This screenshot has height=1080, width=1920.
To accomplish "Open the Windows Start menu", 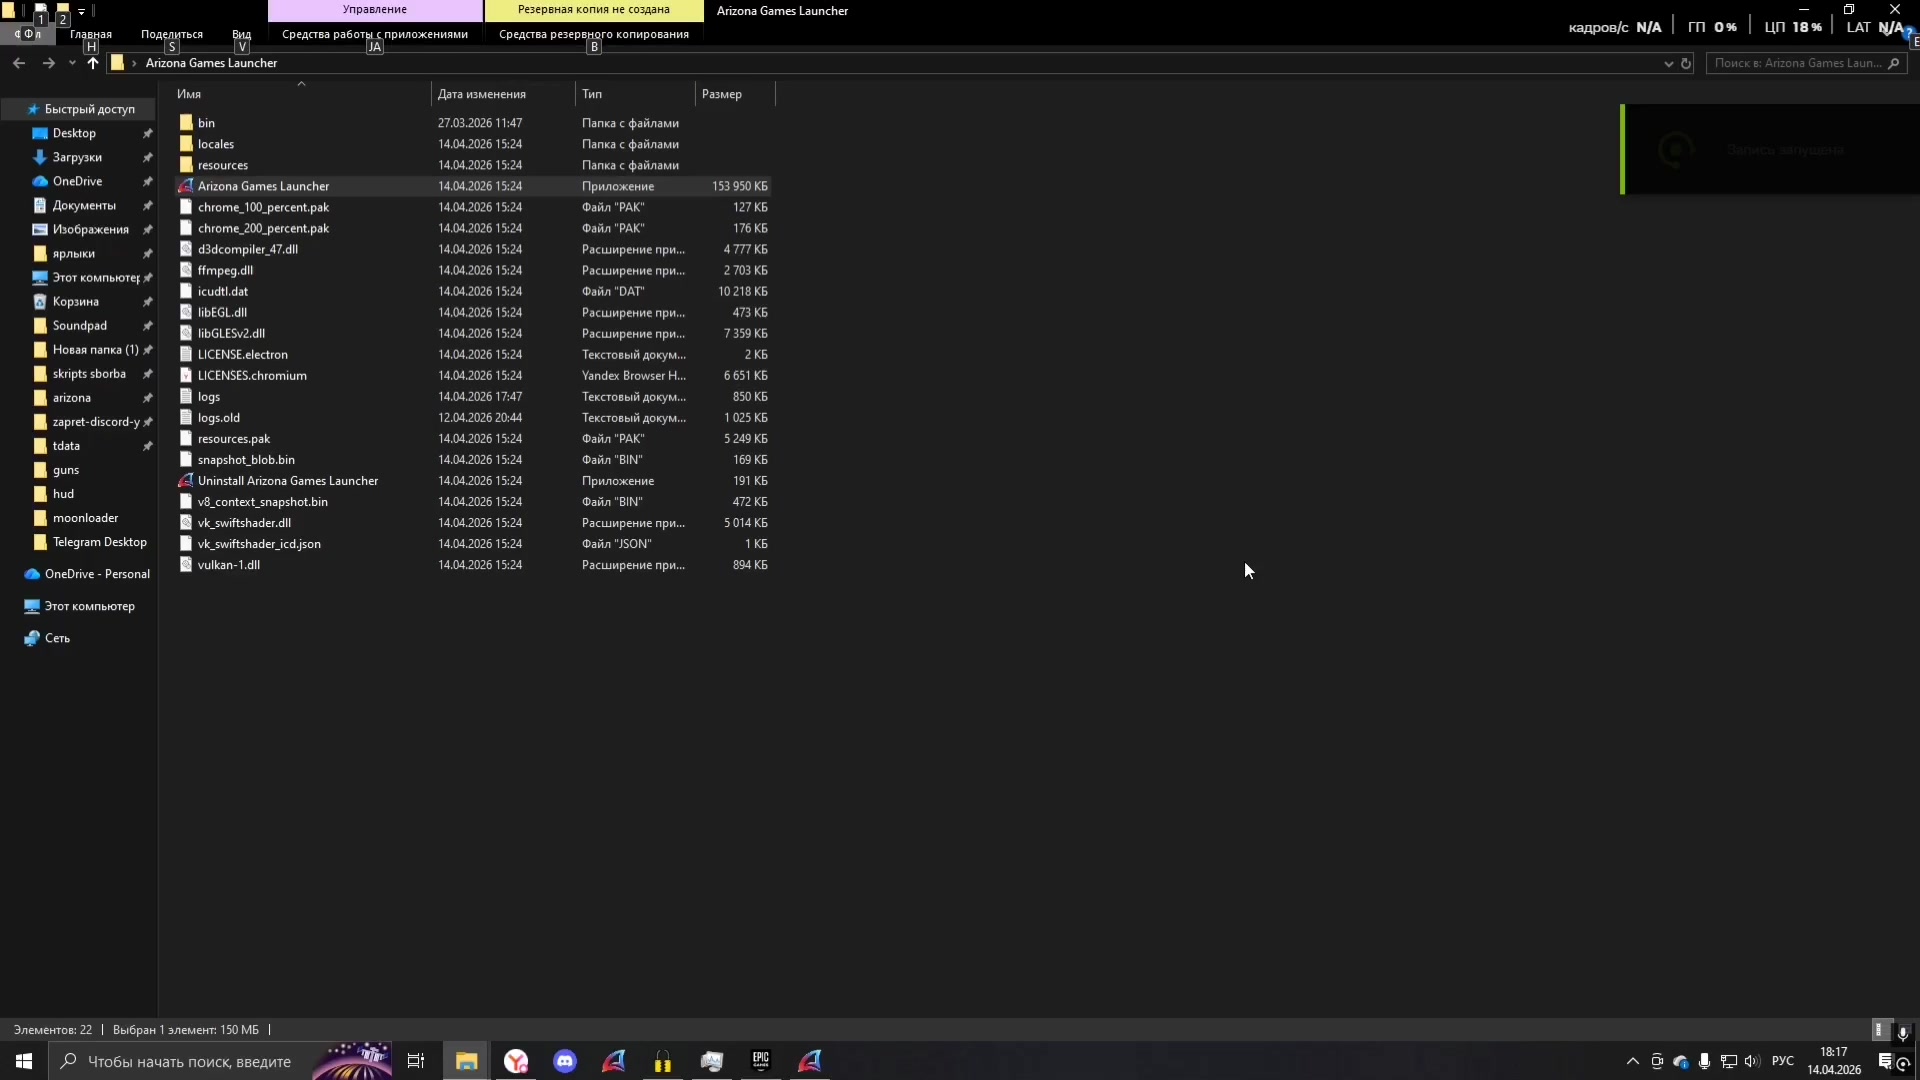I will 24,1061.
